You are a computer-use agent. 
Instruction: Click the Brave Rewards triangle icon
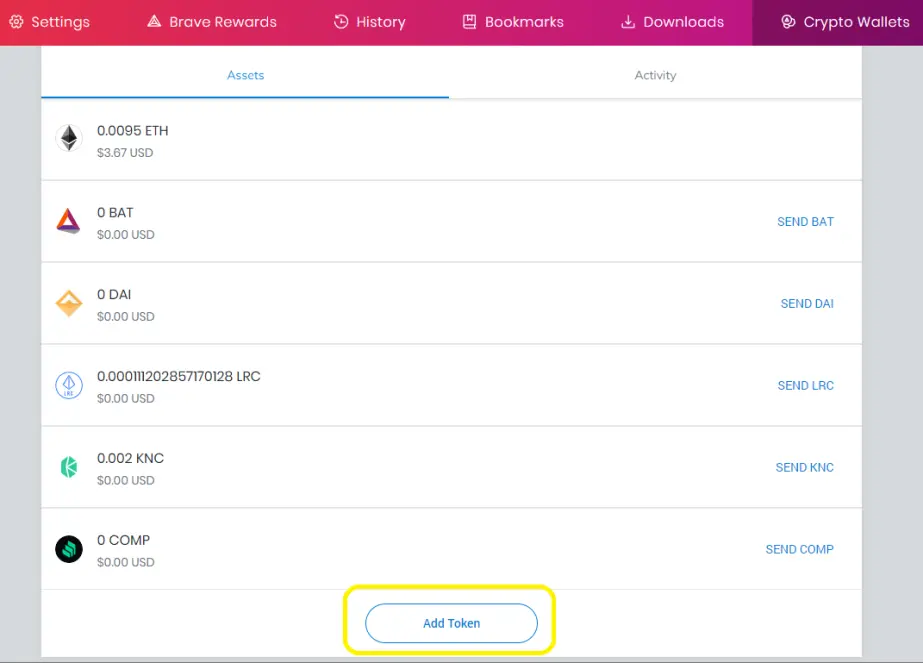click(154, 21)
